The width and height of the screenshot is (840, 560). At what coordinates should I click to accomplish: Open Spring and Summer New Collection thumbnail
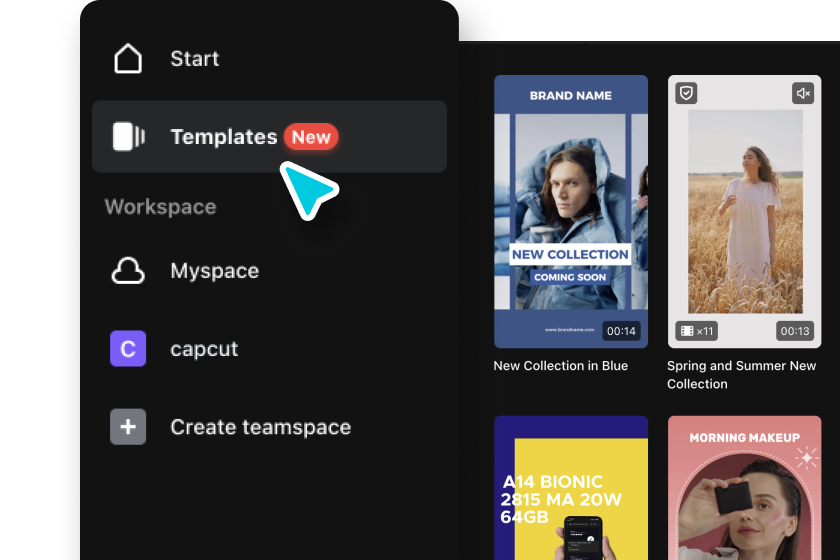[745, 212]
